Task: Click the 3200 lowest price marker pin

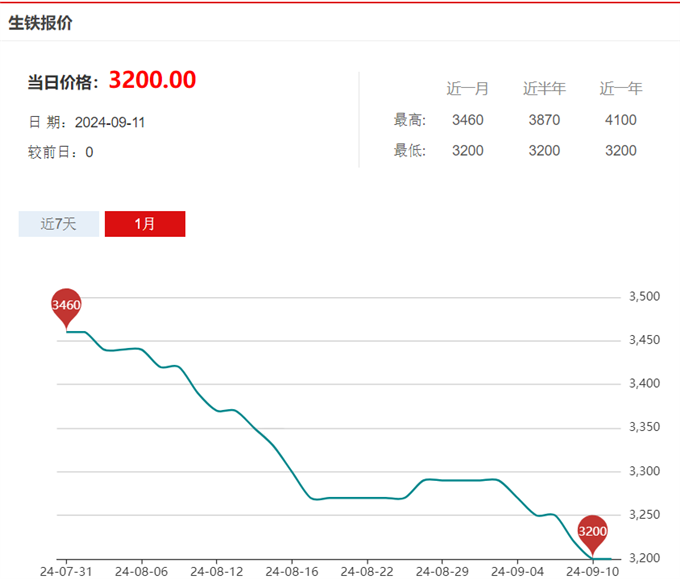Action: [x=593, y=531]
